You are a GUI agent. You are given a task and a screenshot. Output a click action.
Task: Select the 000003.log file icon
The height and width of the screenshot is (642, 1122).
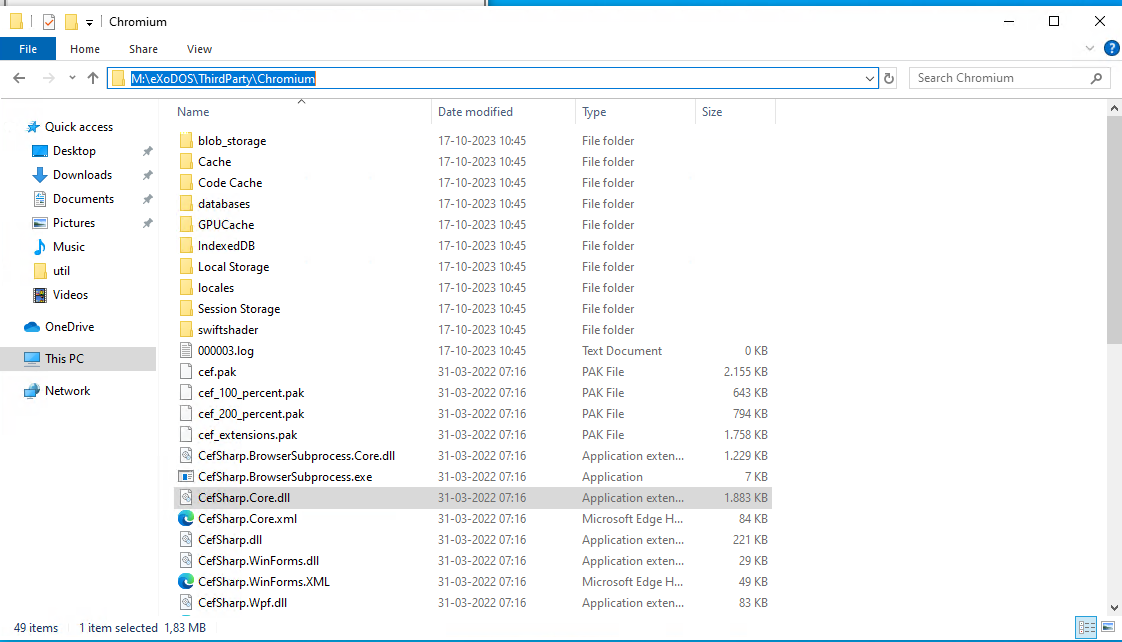click(186, 351)
